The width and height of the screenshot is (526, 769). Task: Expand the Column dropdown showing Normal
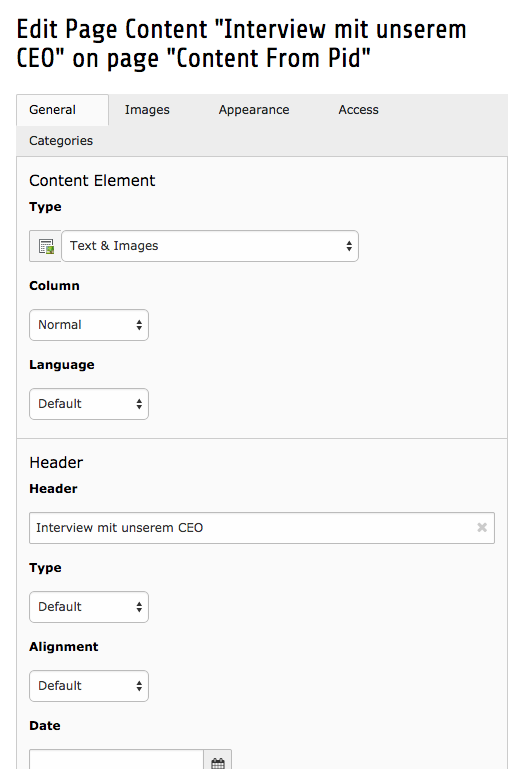[89, 325]
